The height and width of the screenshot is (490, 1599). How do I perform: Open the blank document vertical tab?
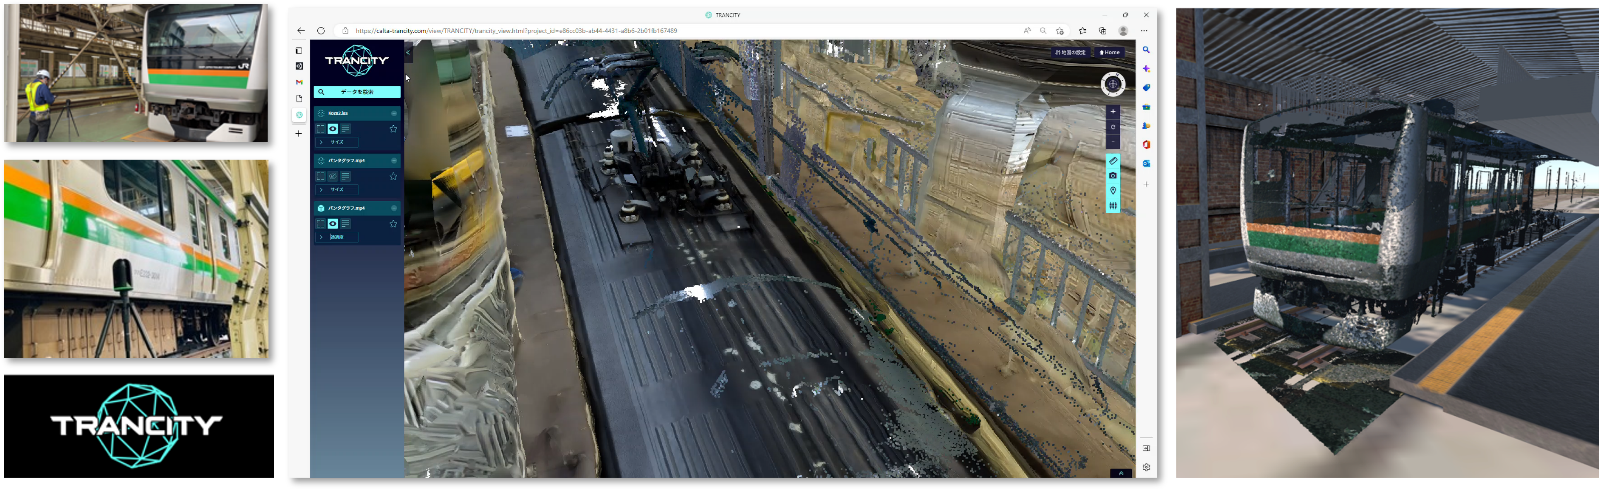coord(299,98)
